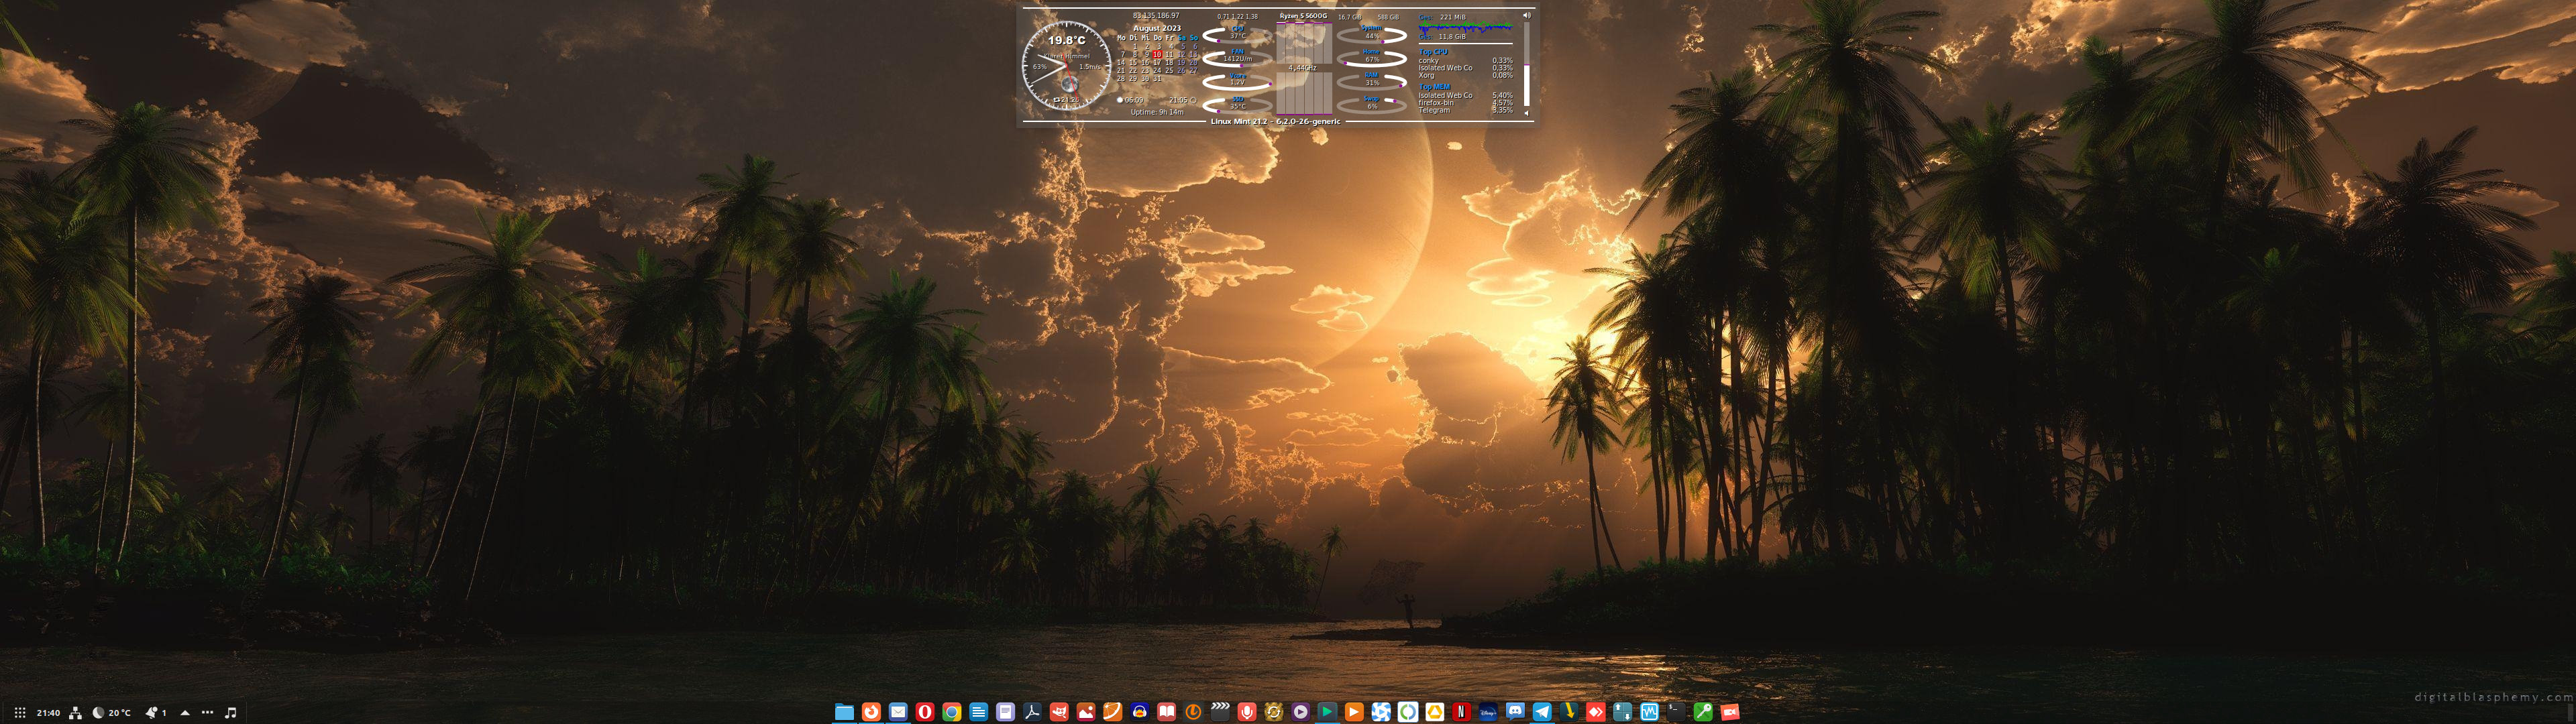This screenshot has height=724, width=2576.
Task: Open the Opera browser icon
Action: 925,712
